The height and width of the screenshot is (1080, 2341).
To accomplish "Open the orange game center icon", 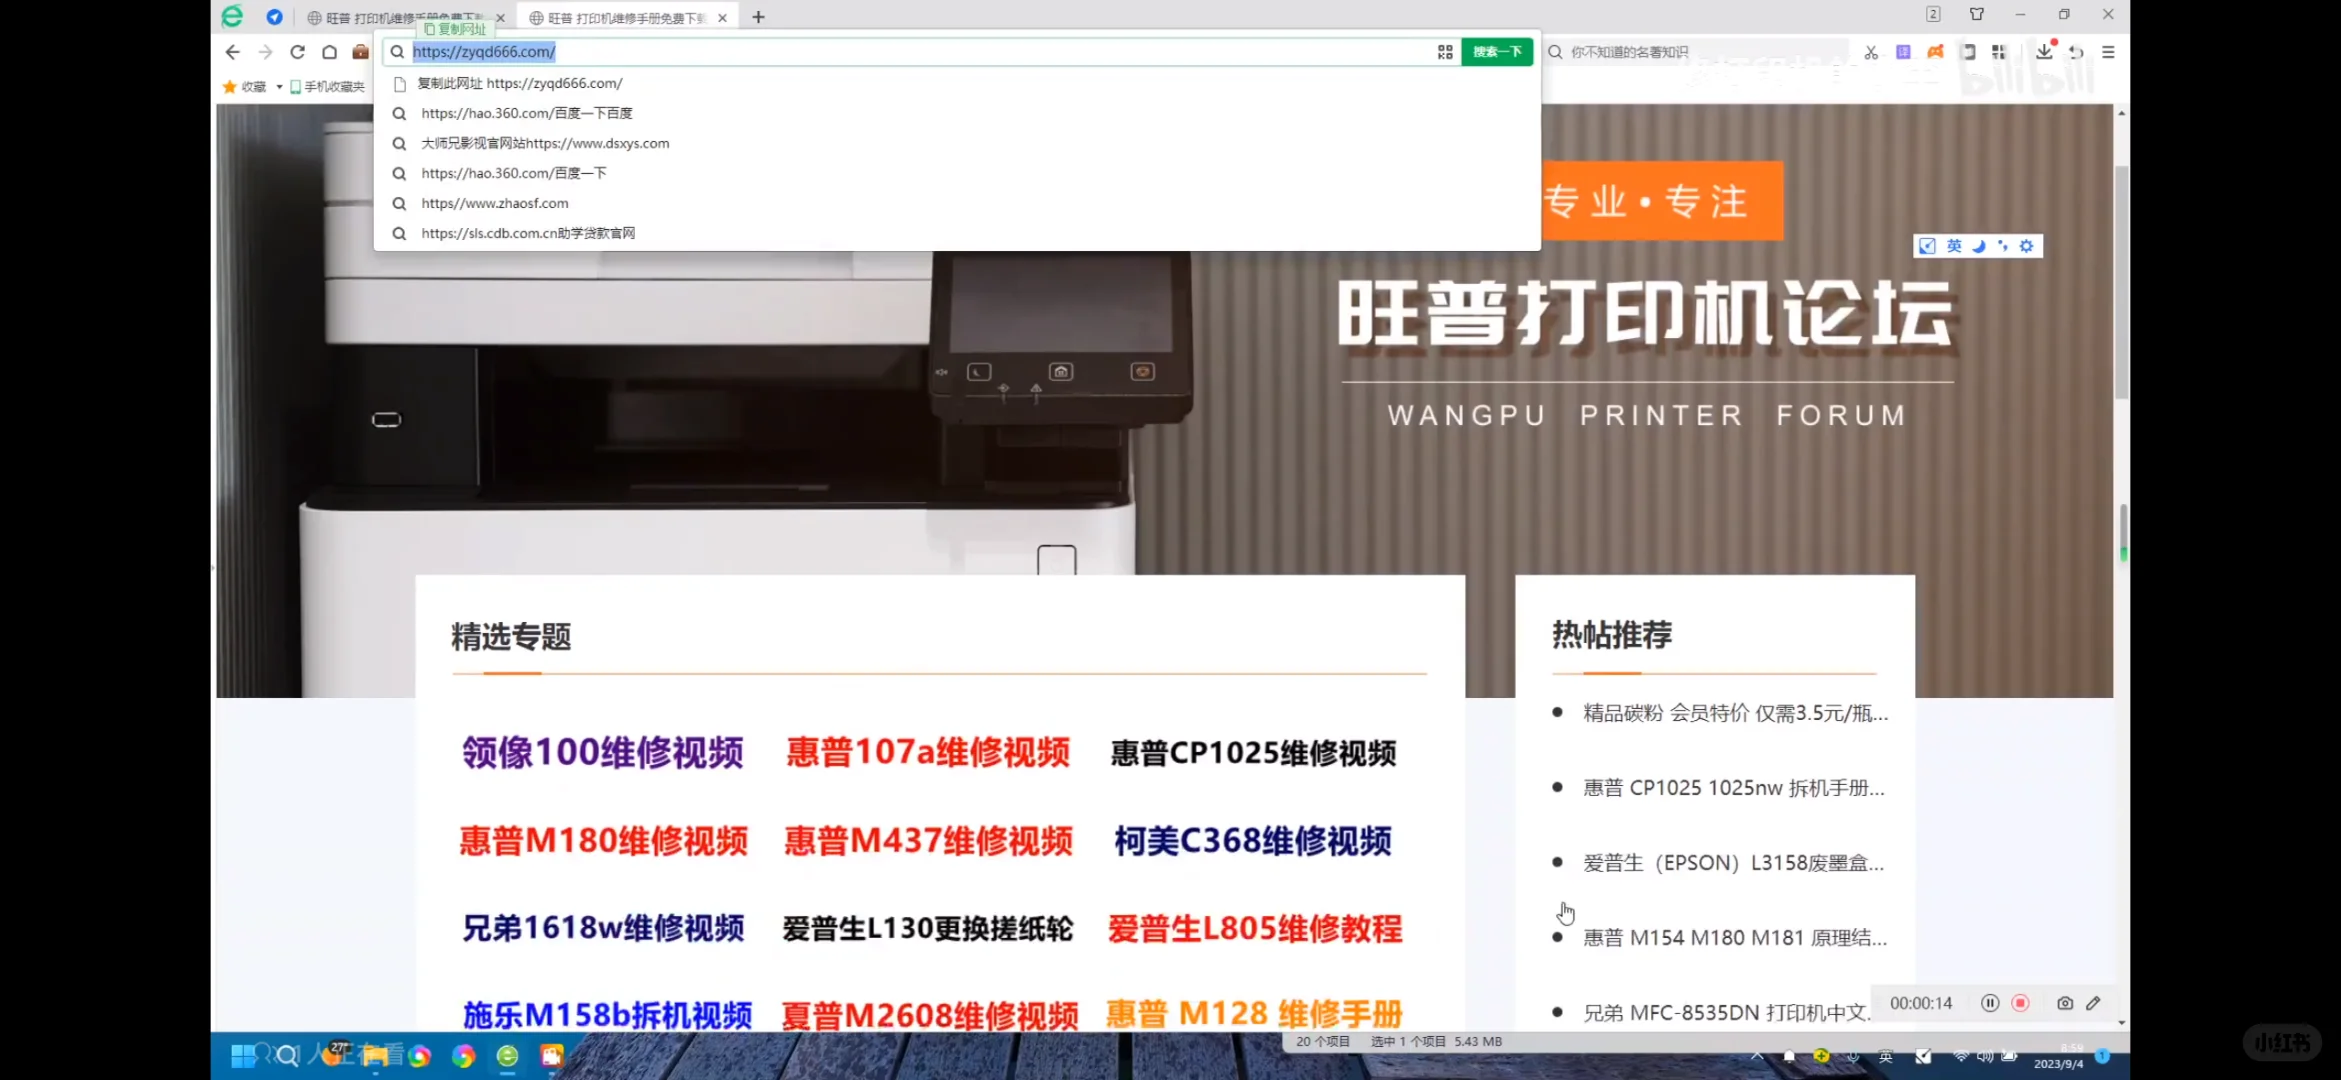I will pyautogui.click(x=1935, y=52).
